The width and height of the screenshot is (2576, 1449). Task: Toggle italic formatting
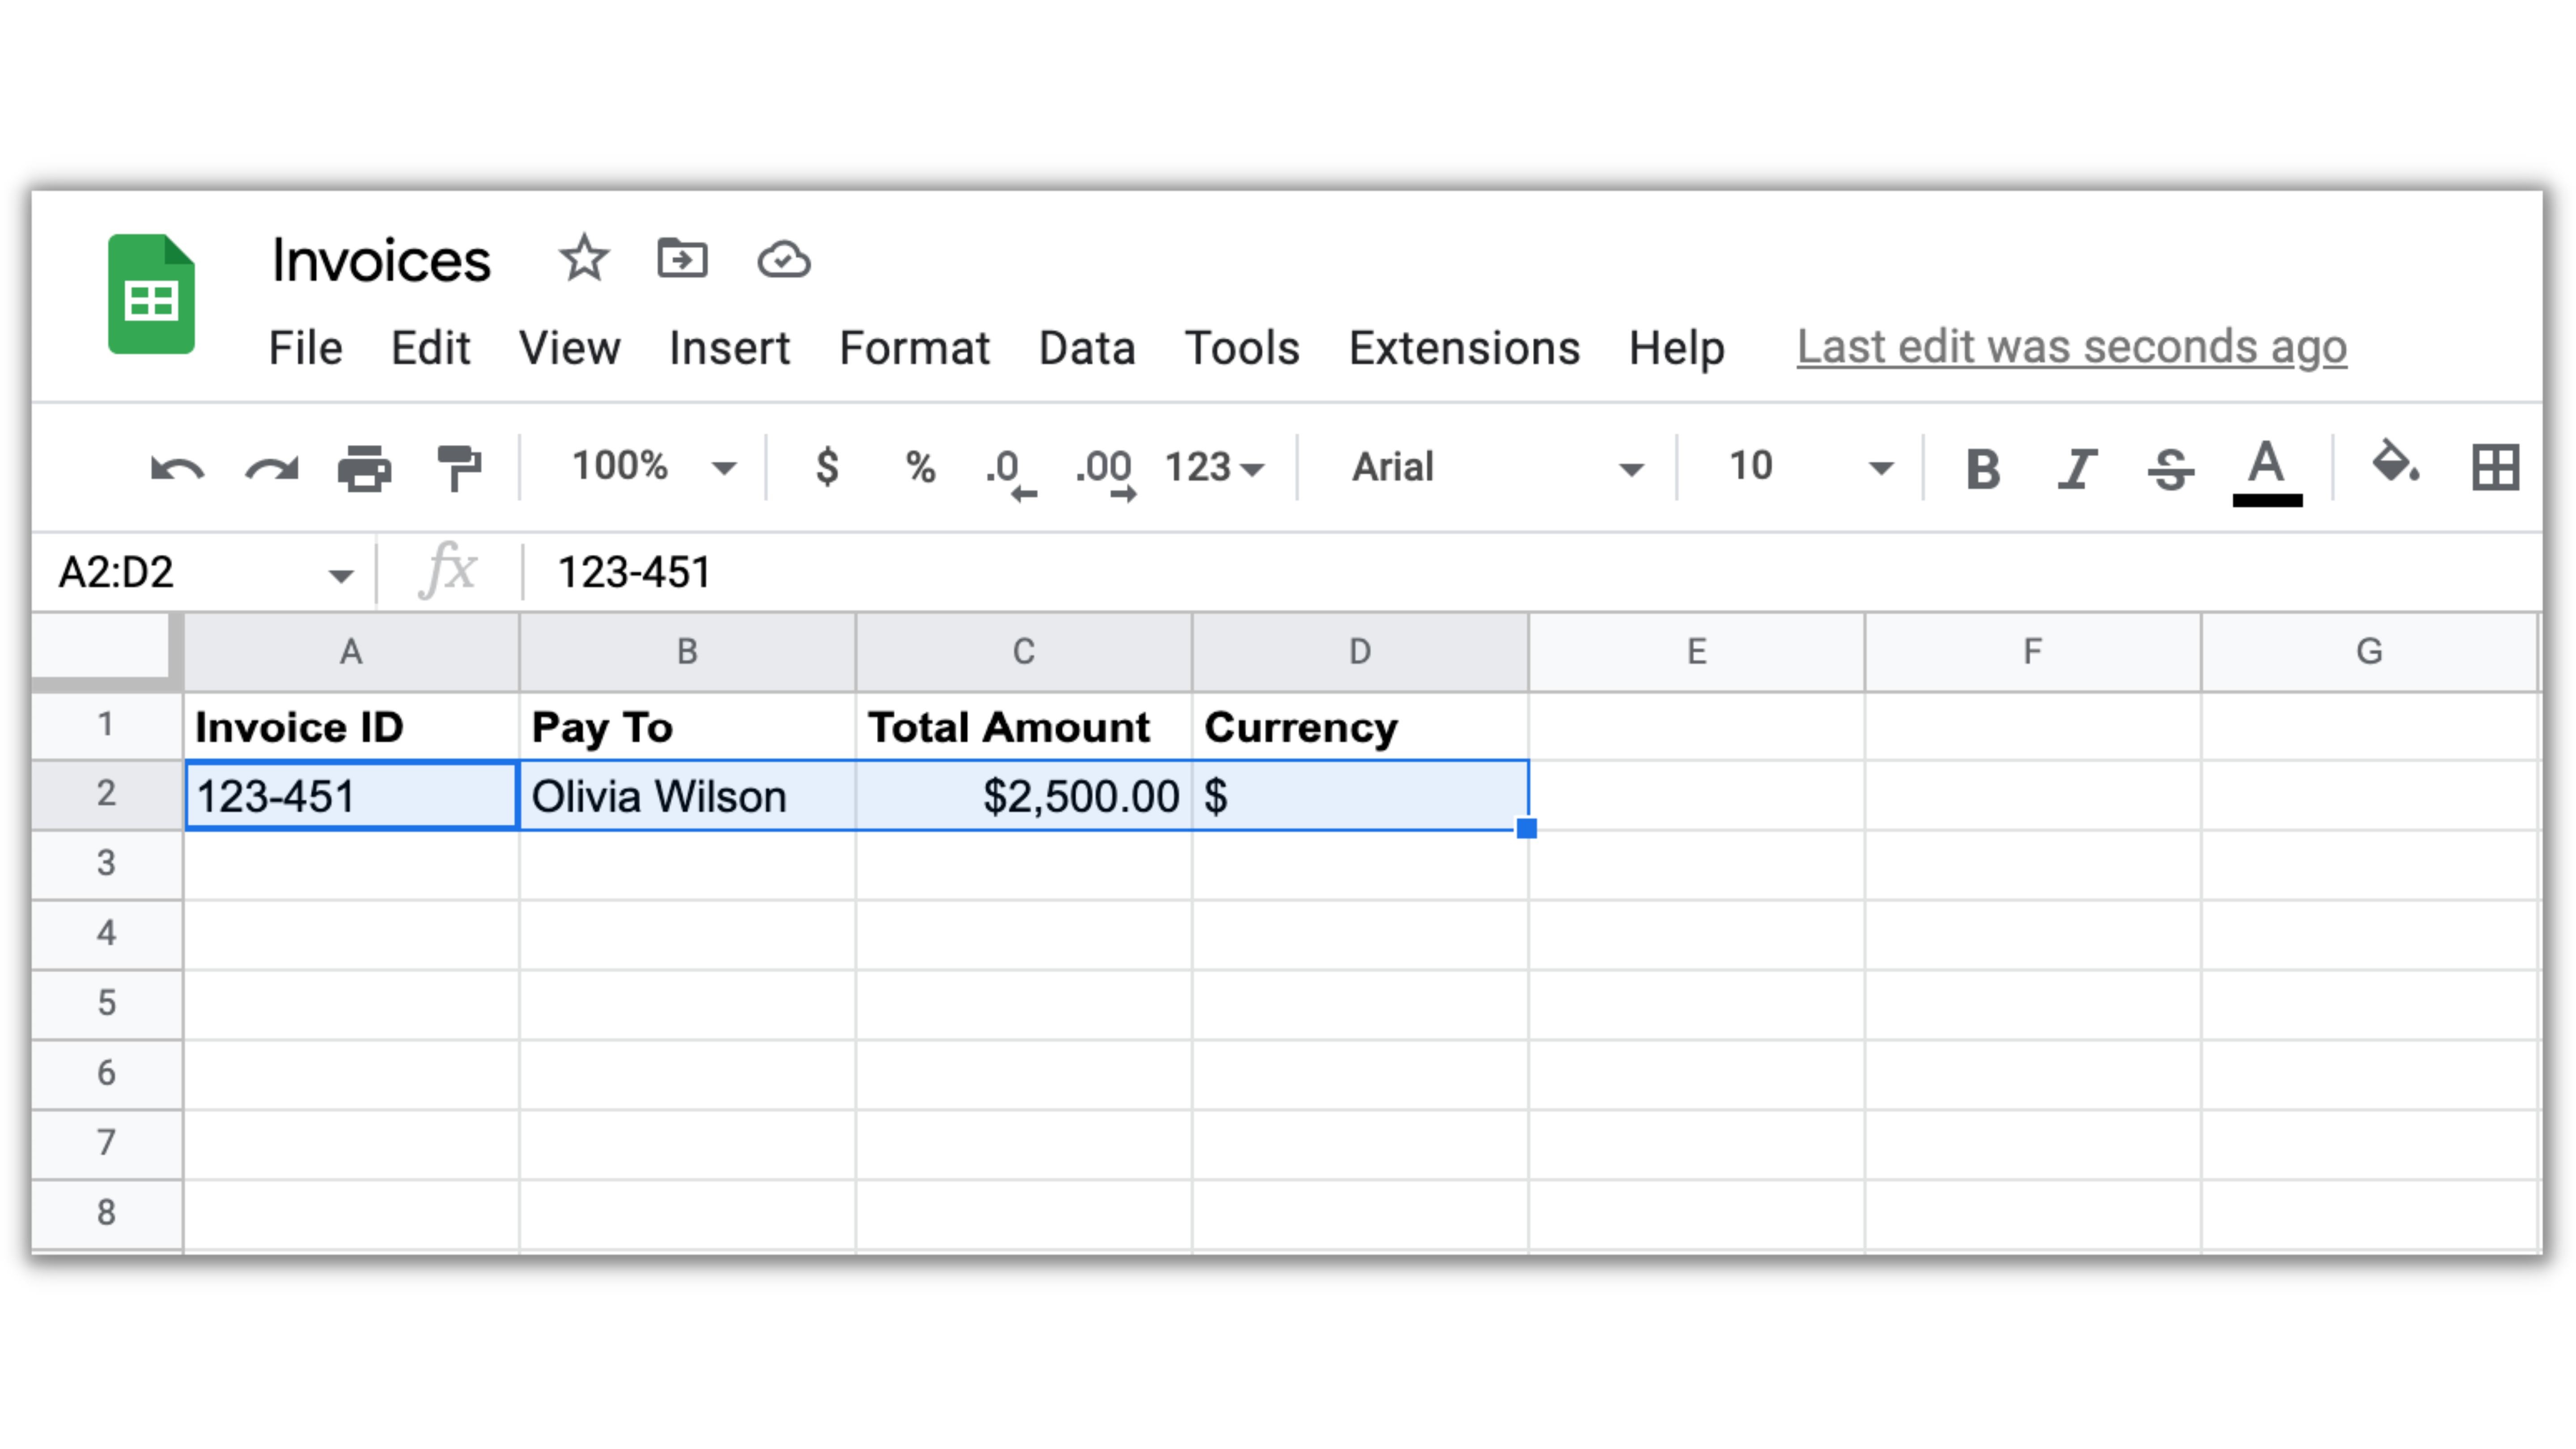(x=2076, y=468)
